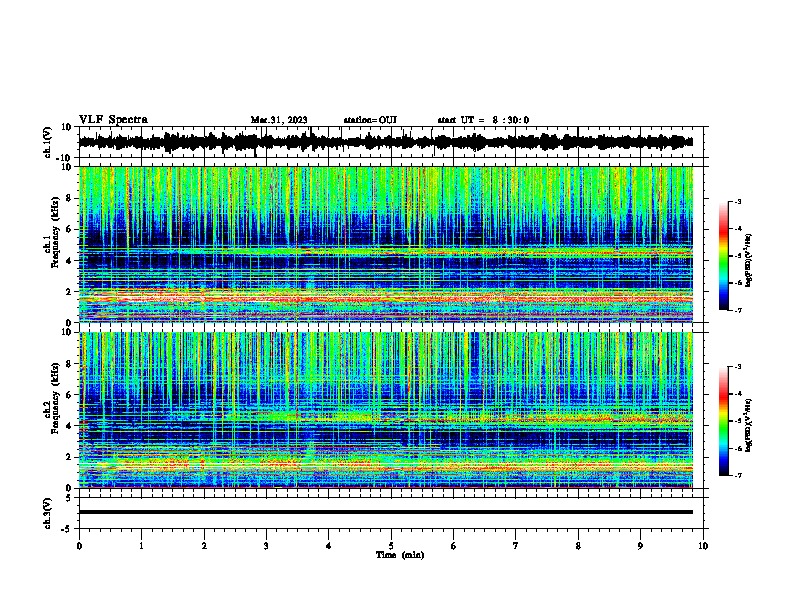The height and width of the screenshot is (612, 792).
Task: Click time axis tick label "2"
Action: pos(204,546)
